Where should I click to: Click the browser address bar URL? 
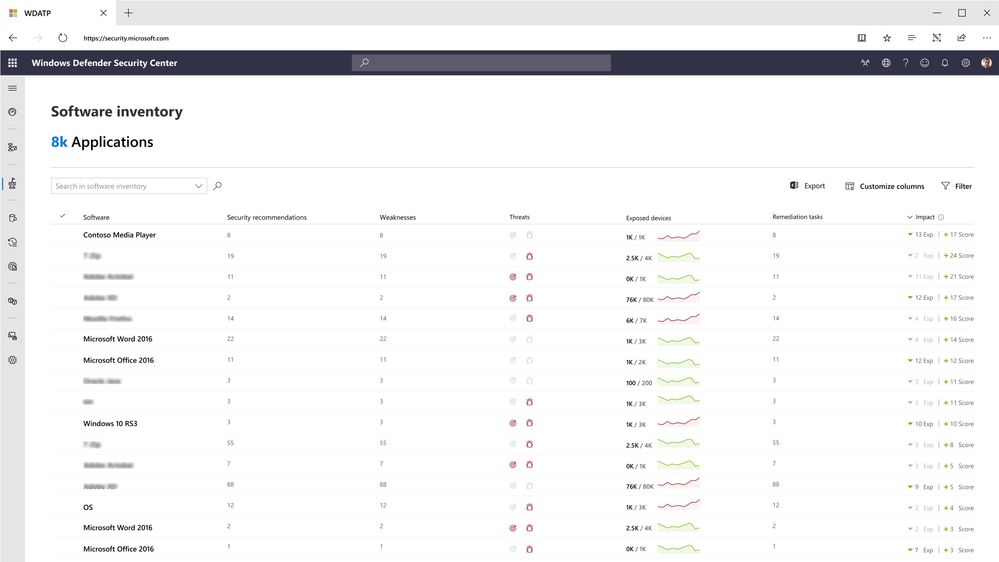tap(126, 38)
